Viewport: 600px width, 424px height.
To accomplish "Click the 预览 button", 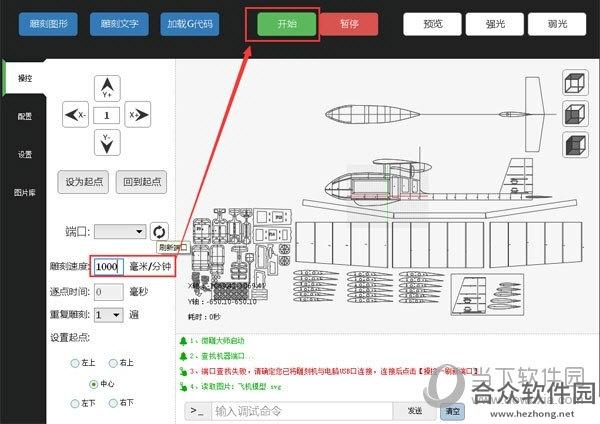I will tap(432, 24).
